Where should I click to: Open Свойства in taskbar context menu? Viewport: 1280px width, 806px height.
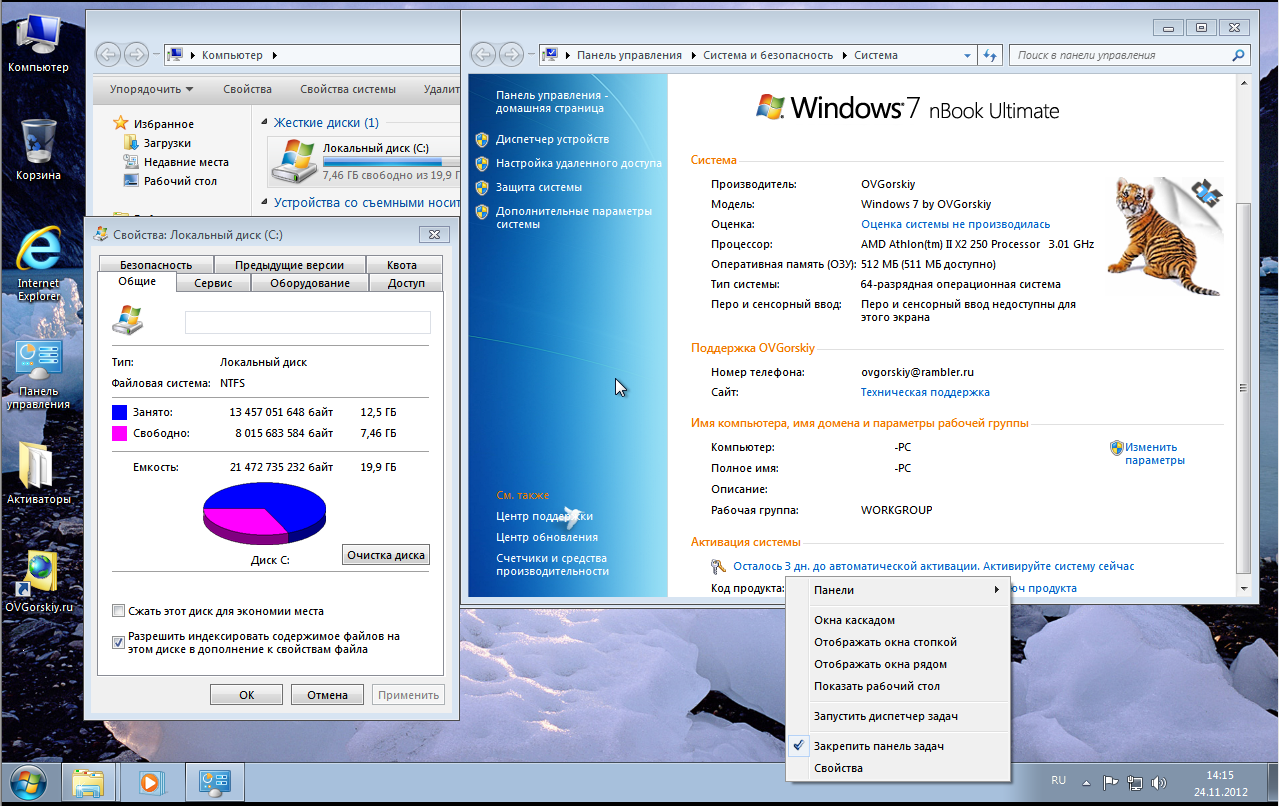[x=898, y=768]
